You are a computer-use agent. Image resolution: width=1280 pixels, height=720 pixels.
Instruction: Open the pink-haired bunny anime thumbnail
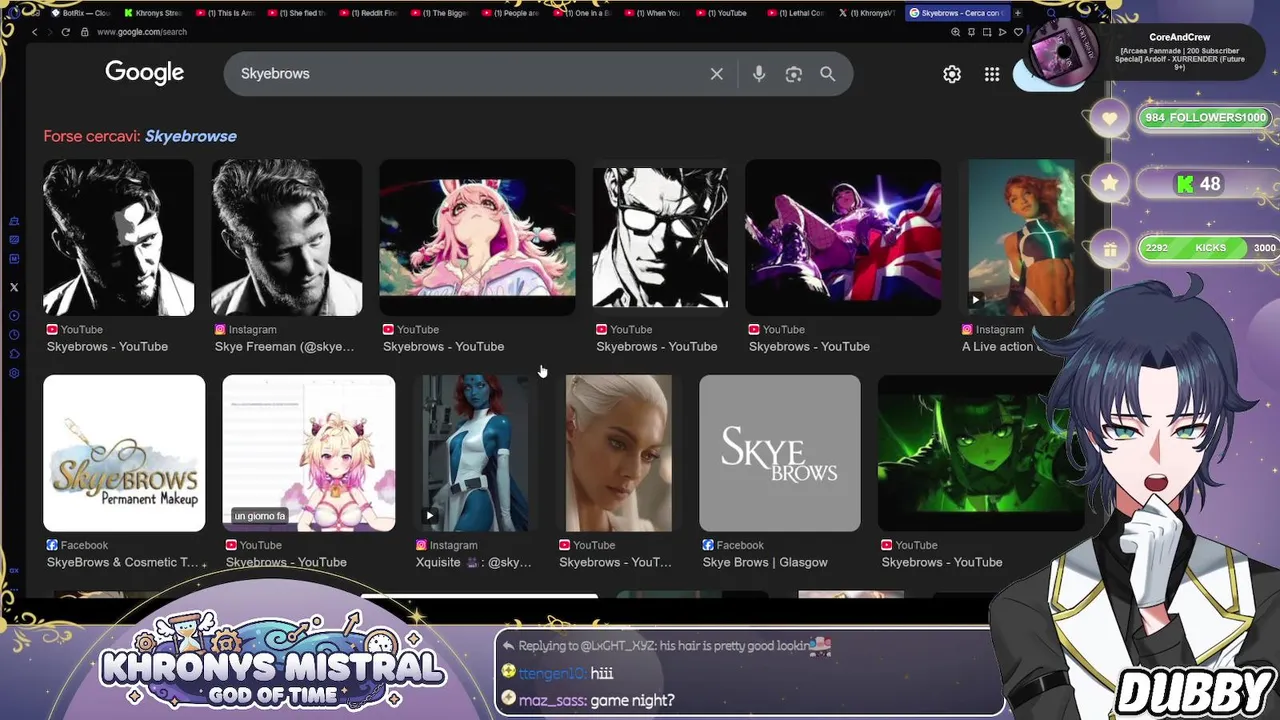click(477, 238)
